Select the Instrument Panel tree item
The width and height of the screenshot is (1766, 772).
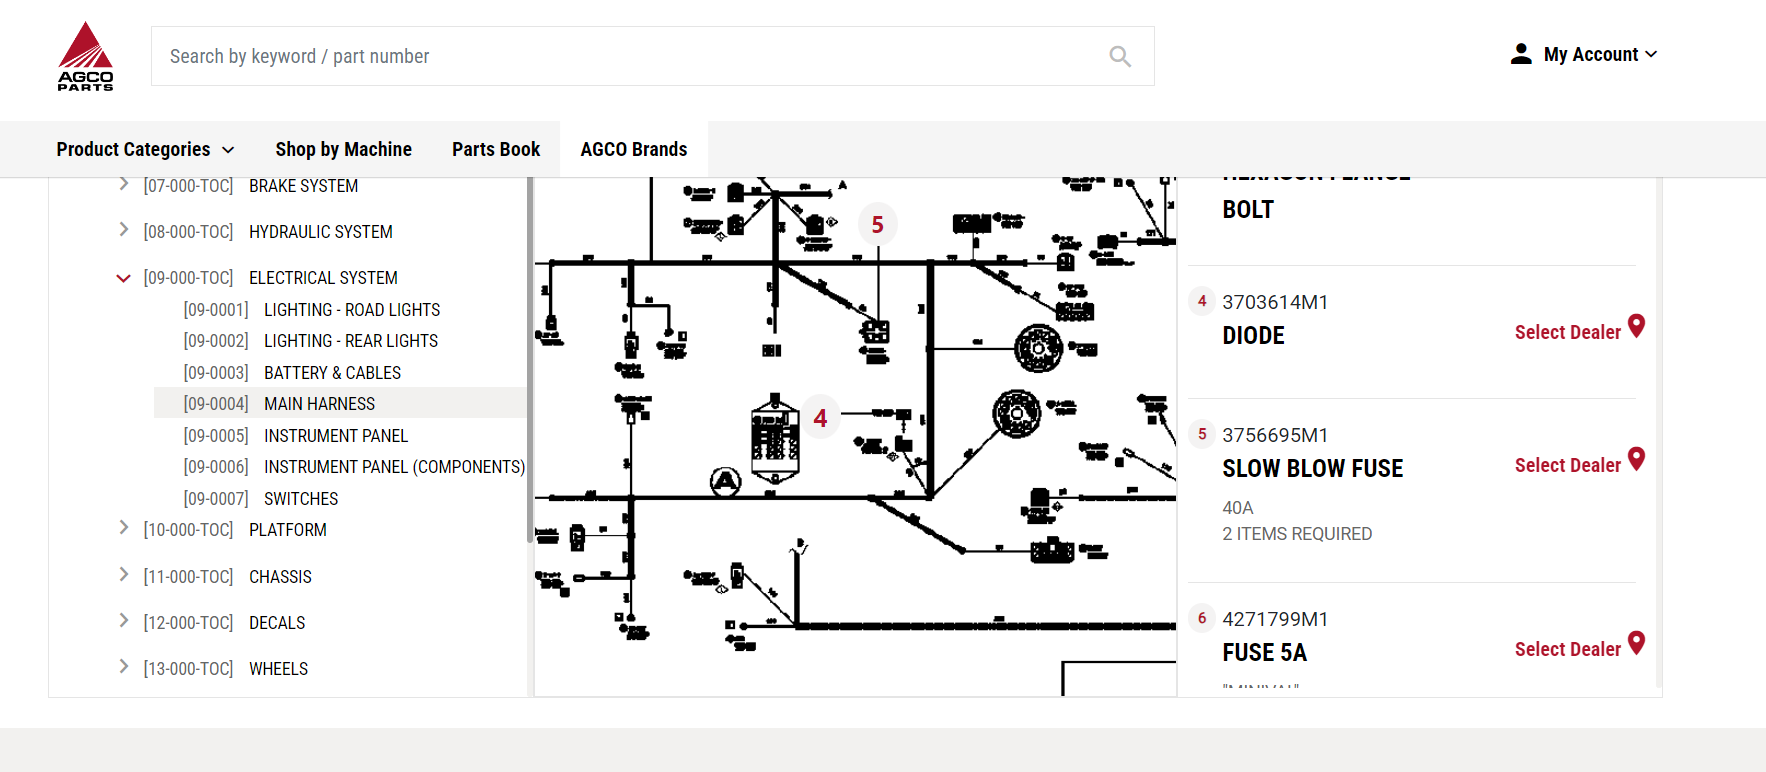click(335, 436)
